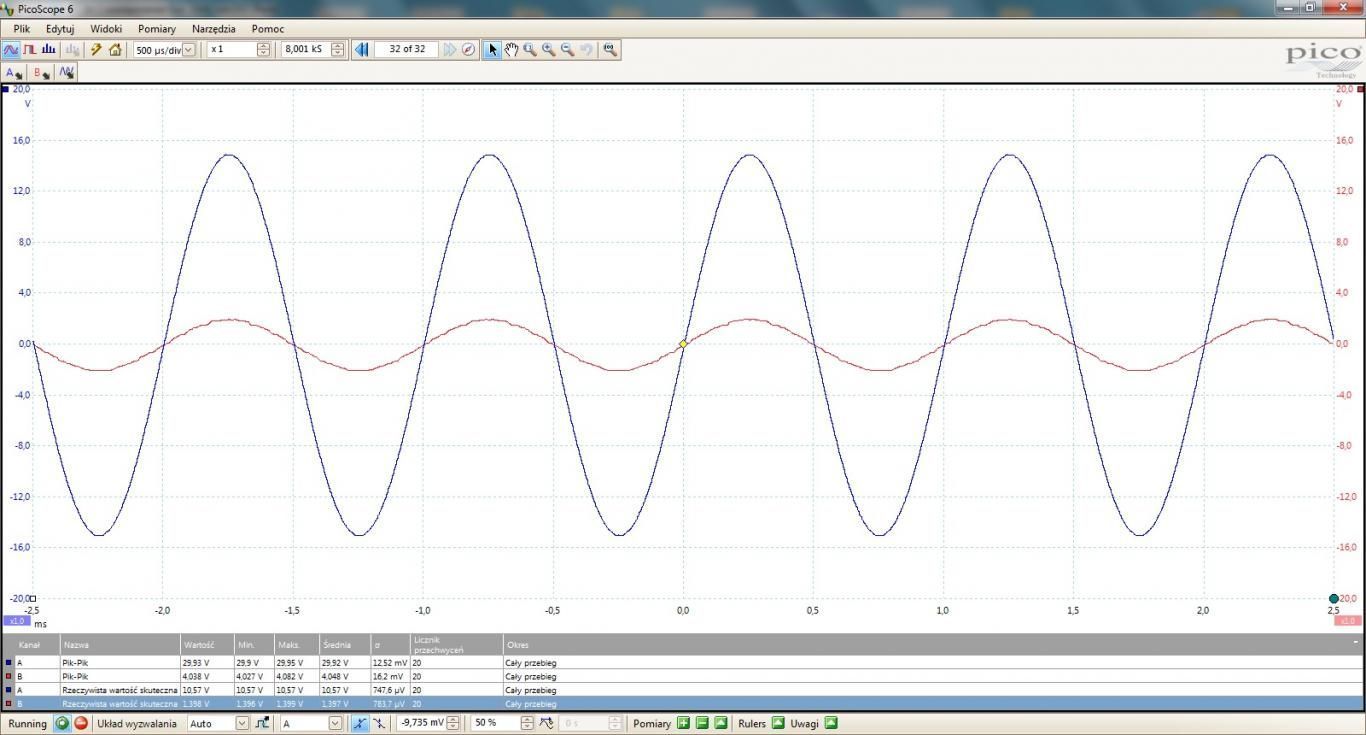Open advanced trigger settings icon
Screen dimensions: 1366x735
[262, 723]
